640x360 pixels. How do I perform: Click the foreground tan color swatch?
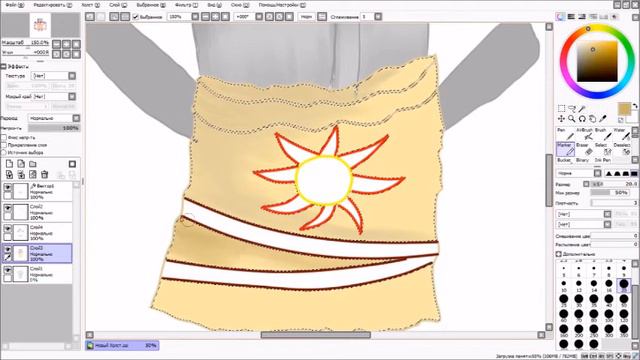(624, 109)
